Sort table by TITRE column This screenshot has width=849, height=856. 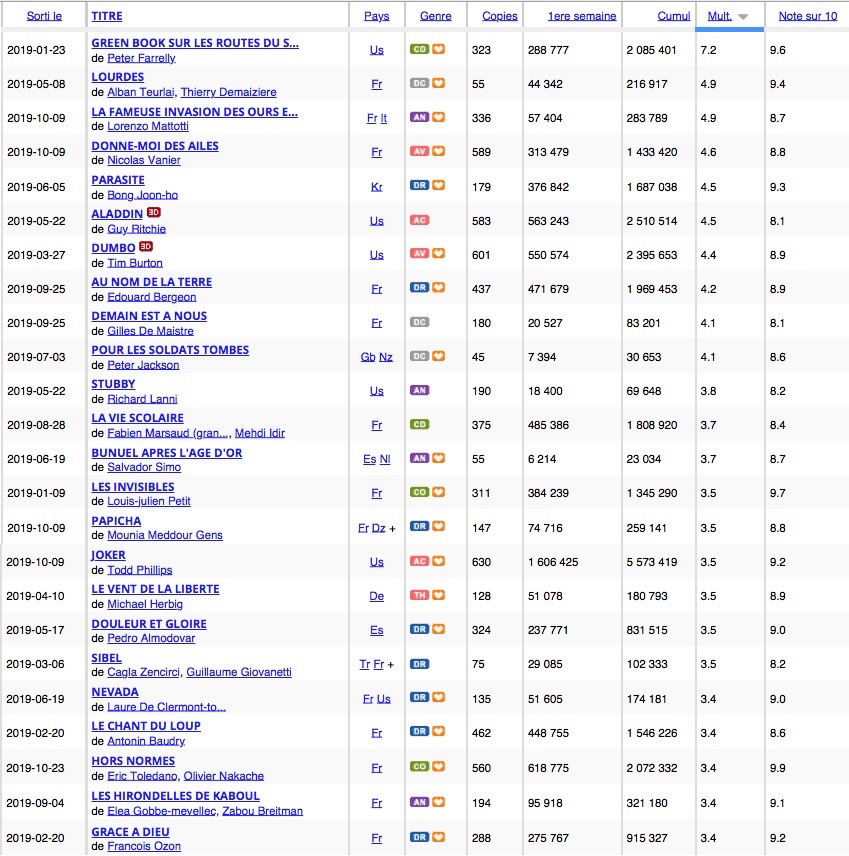(x=106, y=16)
